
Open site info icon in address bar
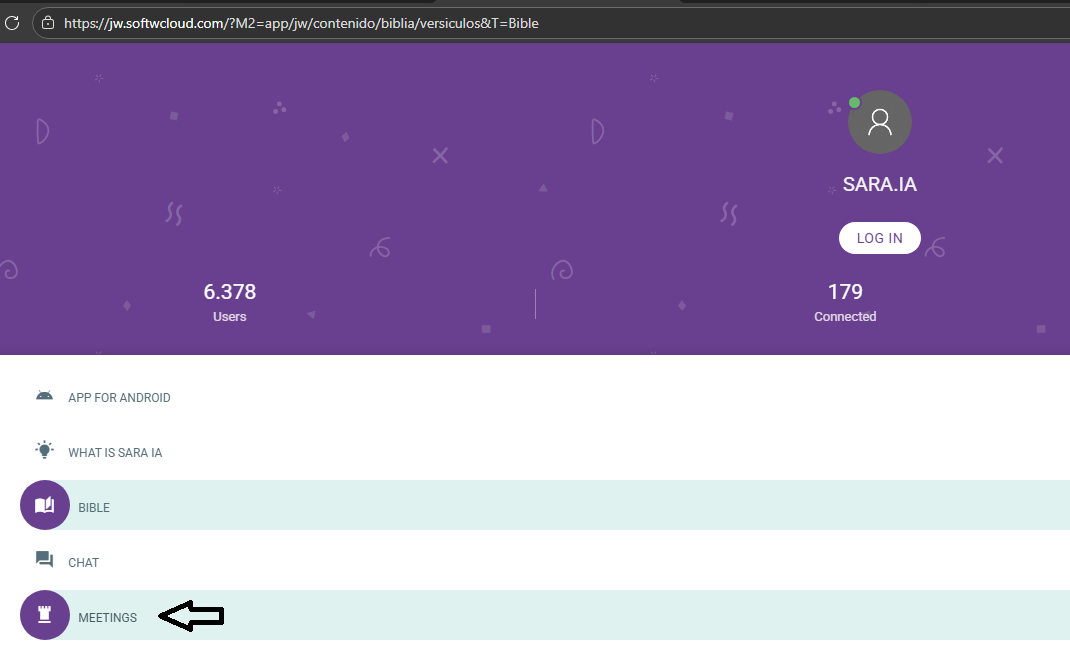coord(47,22)
